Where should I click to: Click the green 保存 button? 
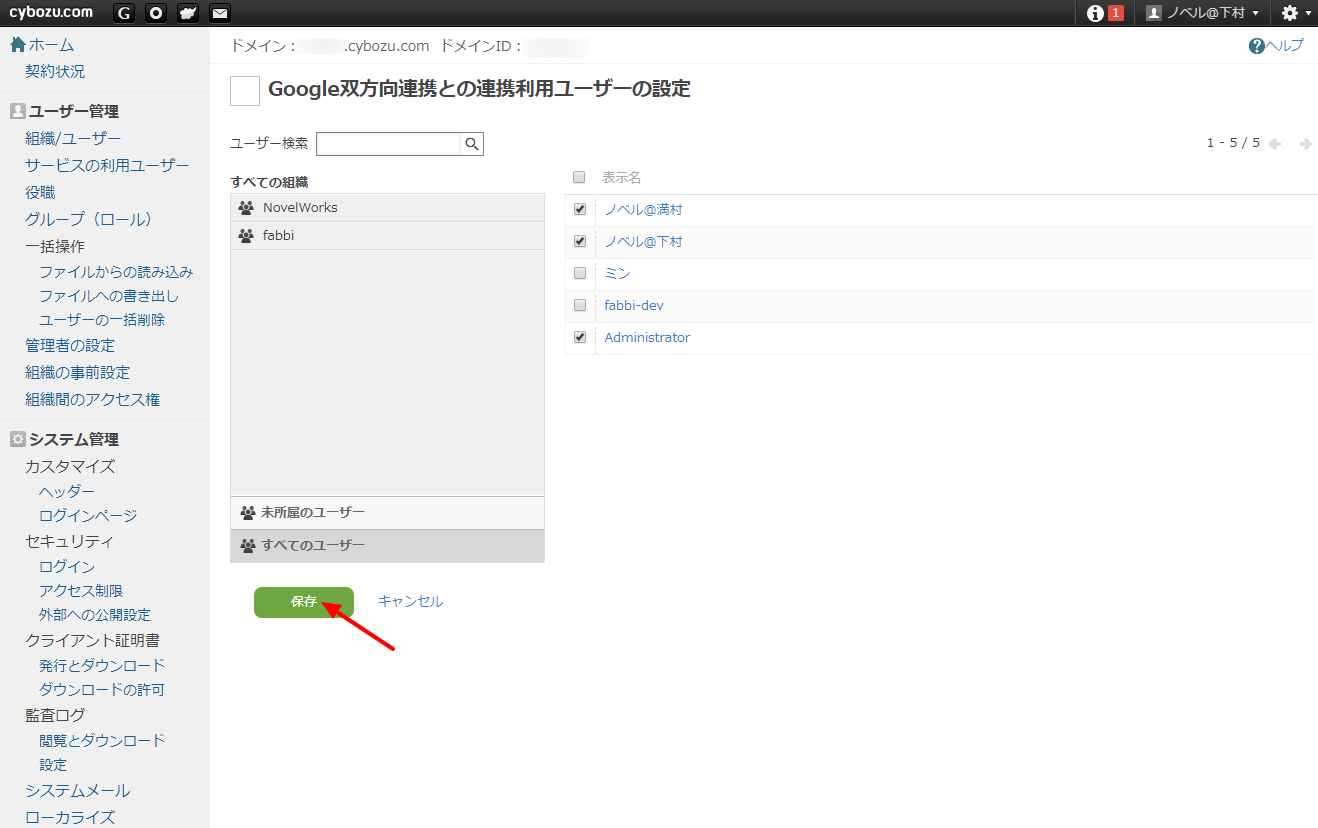coord(304,602)
